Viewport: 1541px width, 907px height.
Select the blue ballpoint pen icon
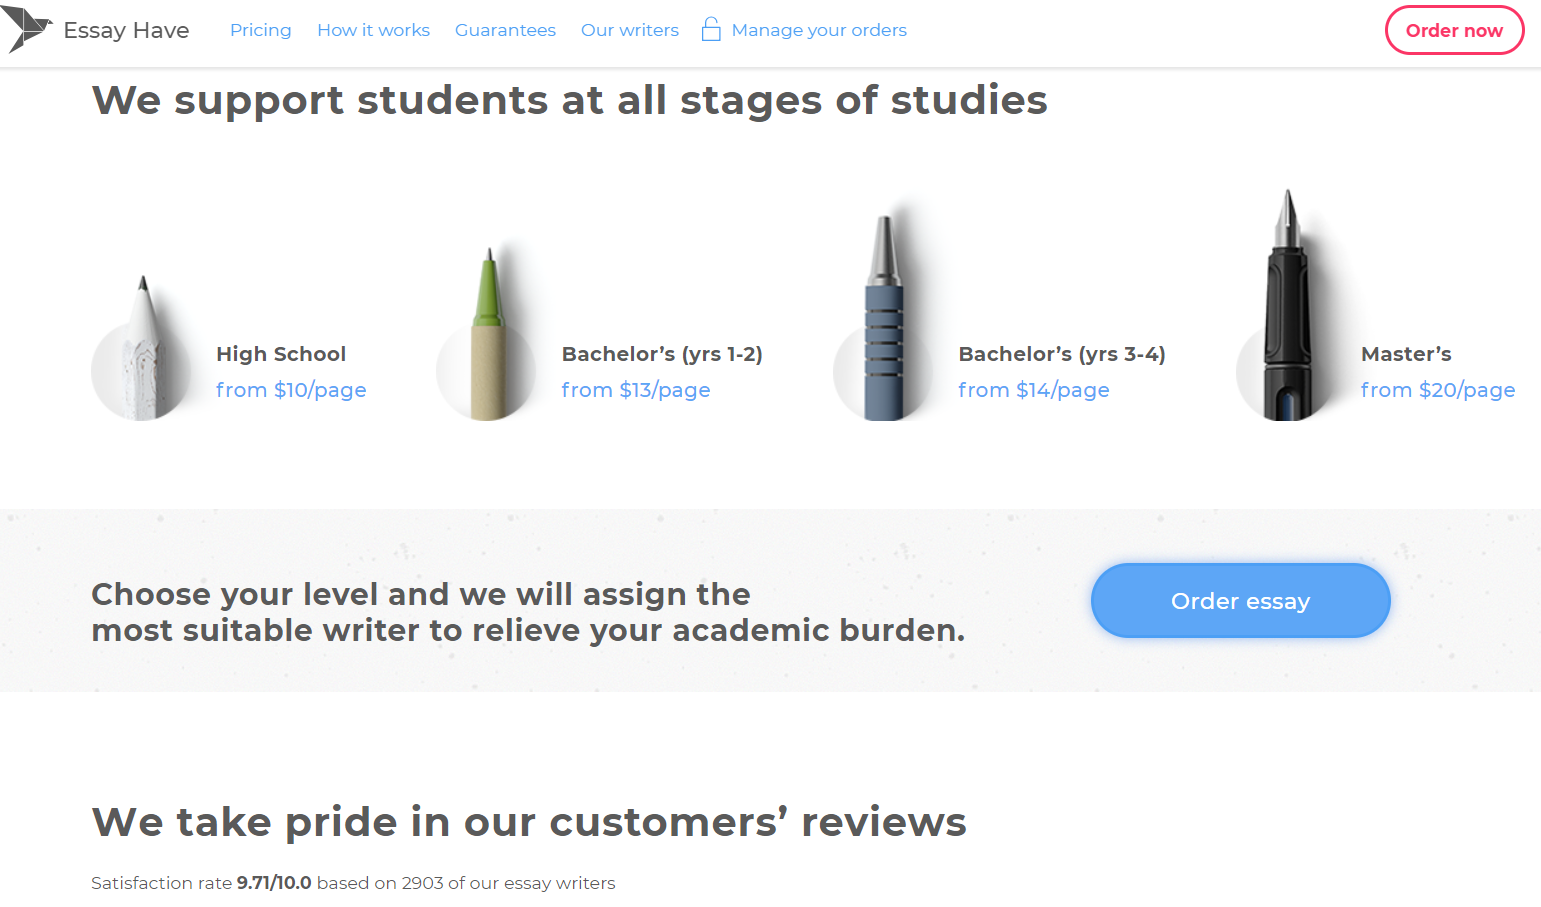coord(884,318)
